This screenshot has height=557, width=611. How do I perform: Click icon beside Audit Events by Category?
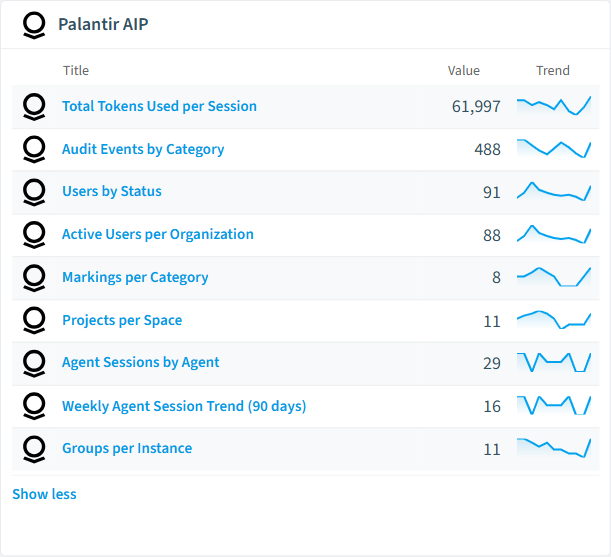point(34,149)
